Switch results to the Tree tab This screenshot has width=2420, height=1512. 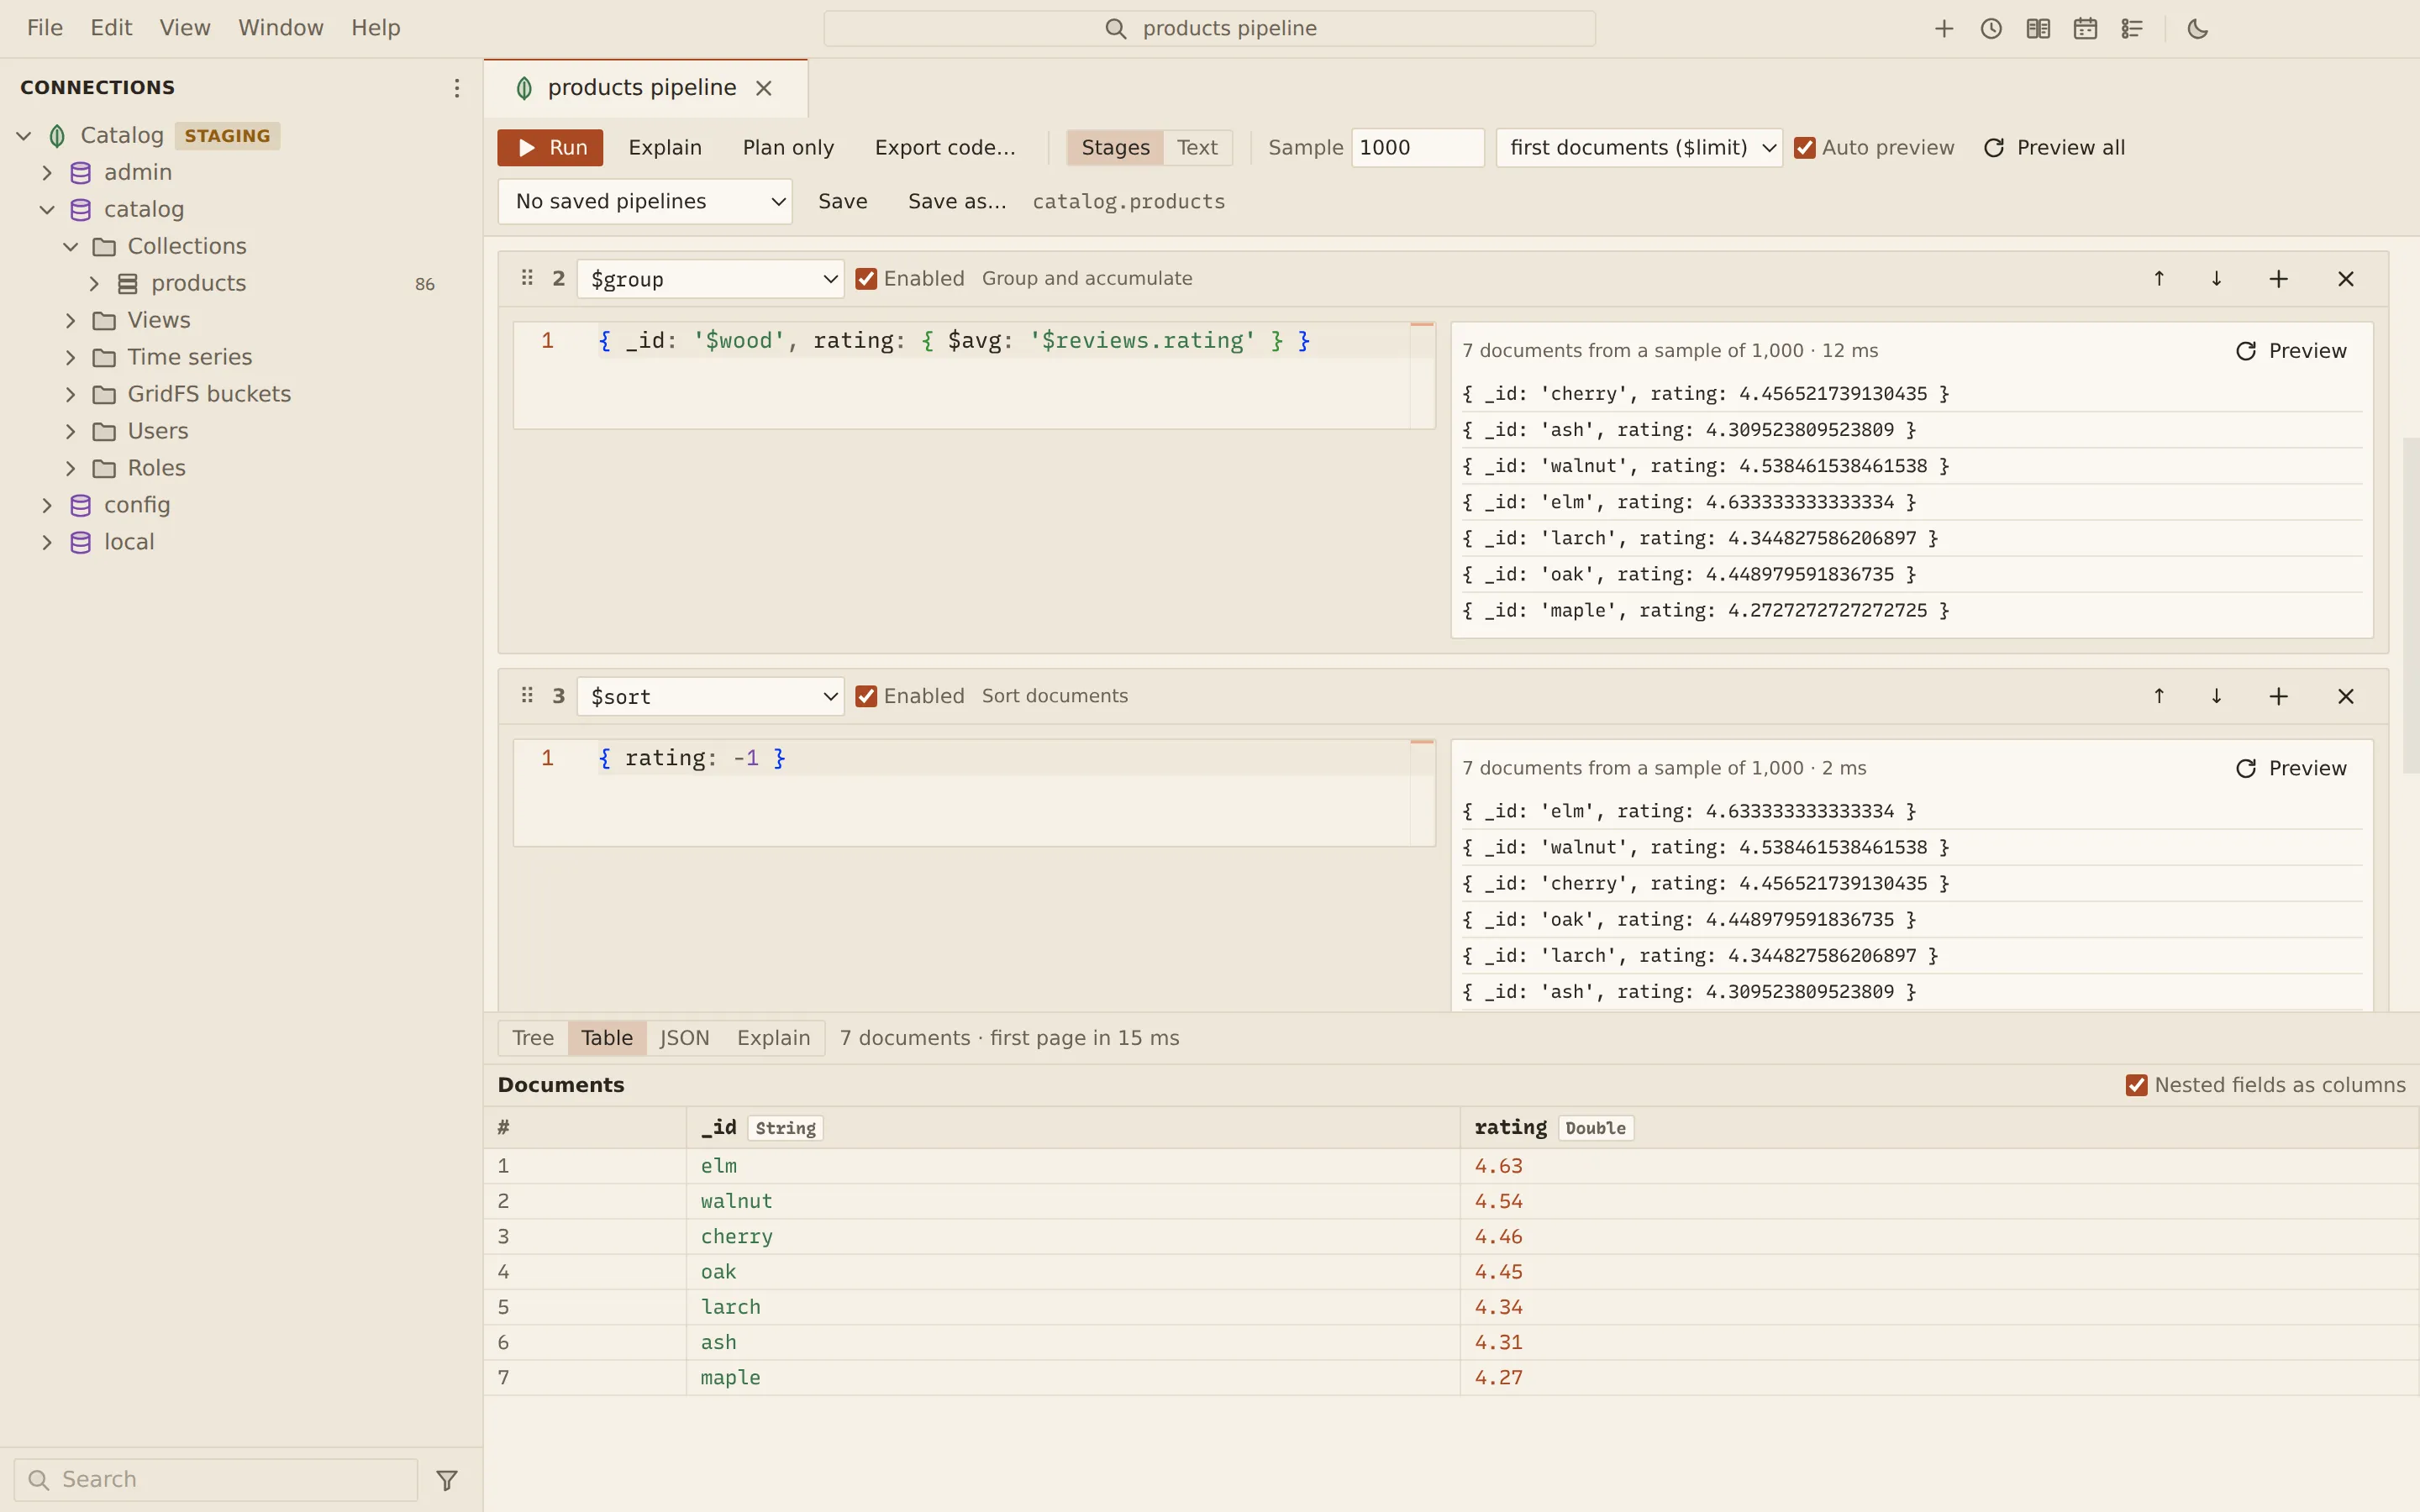533,1038
